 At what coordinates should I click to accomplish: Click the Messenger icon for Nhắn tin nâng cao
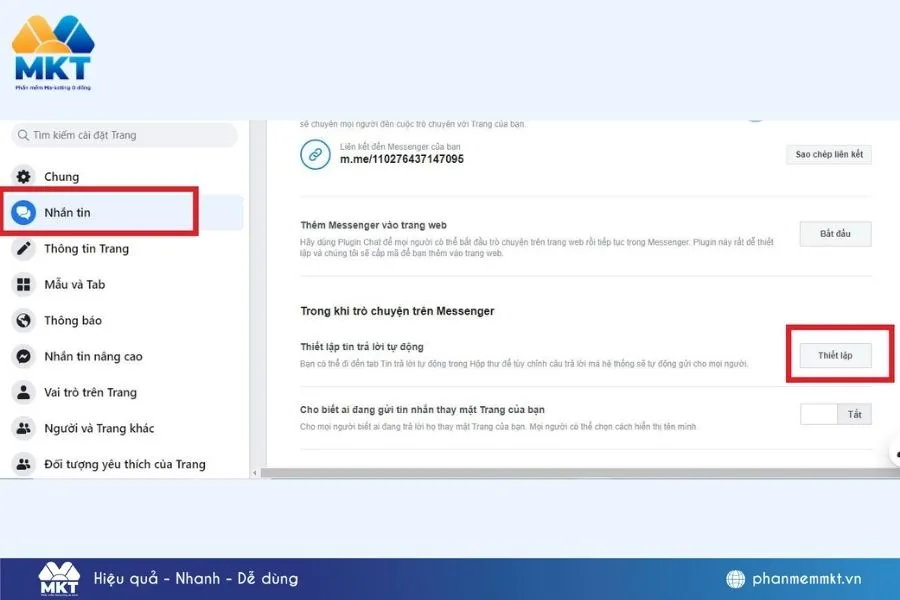(x=24, y=356)
